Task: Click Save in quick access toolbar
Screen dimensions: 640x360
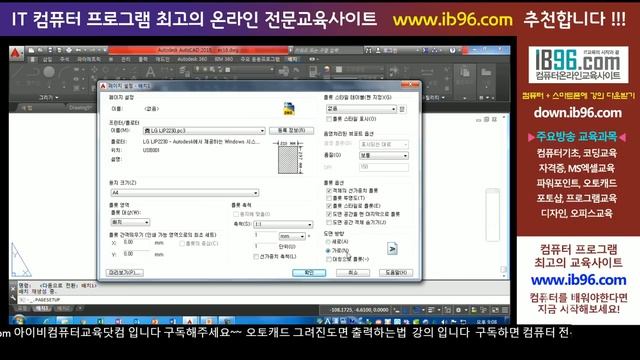Action: [x=50, y=50]
